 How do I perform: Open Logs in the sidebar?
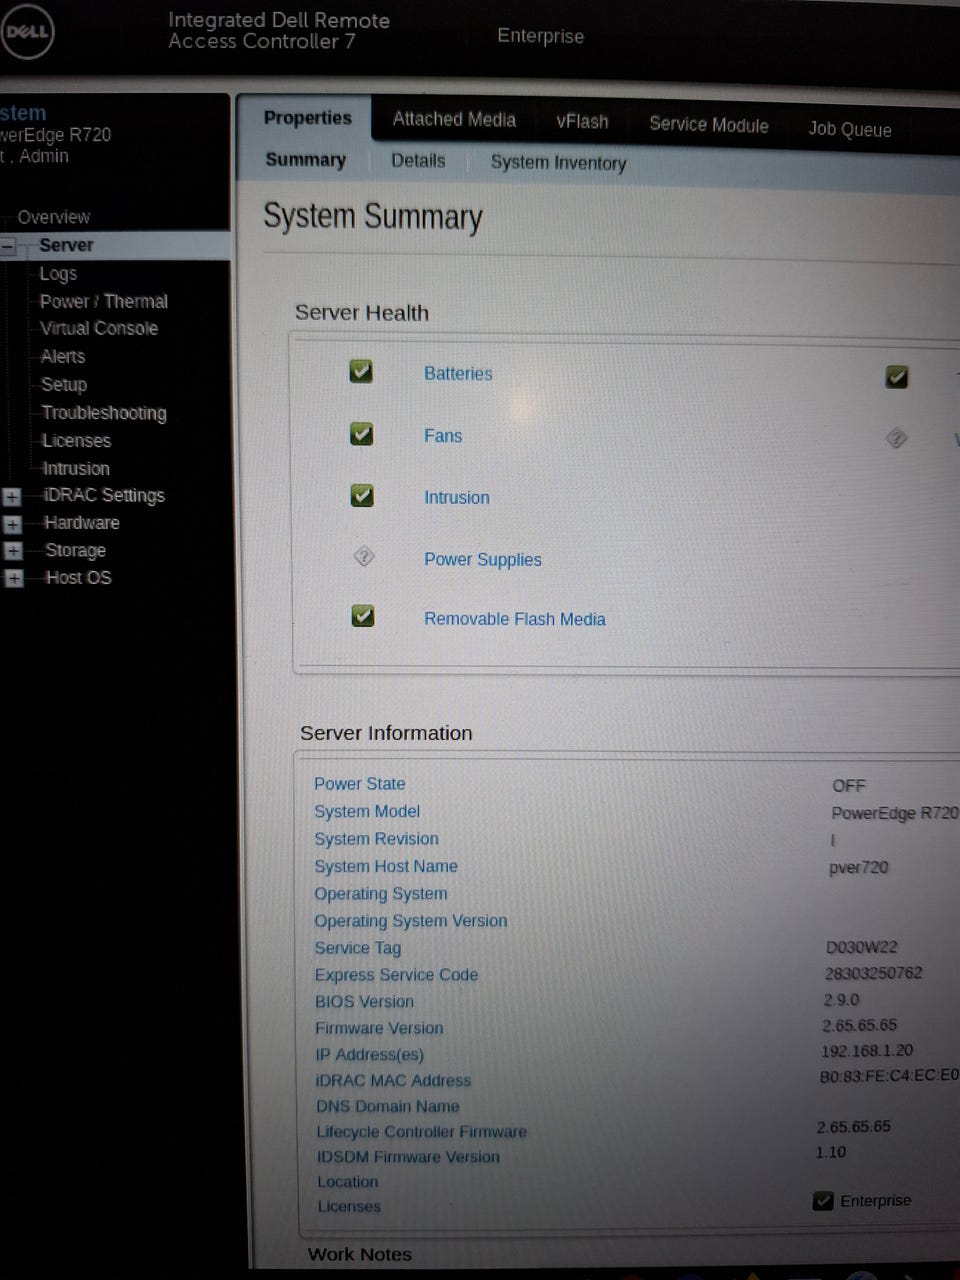58,274
